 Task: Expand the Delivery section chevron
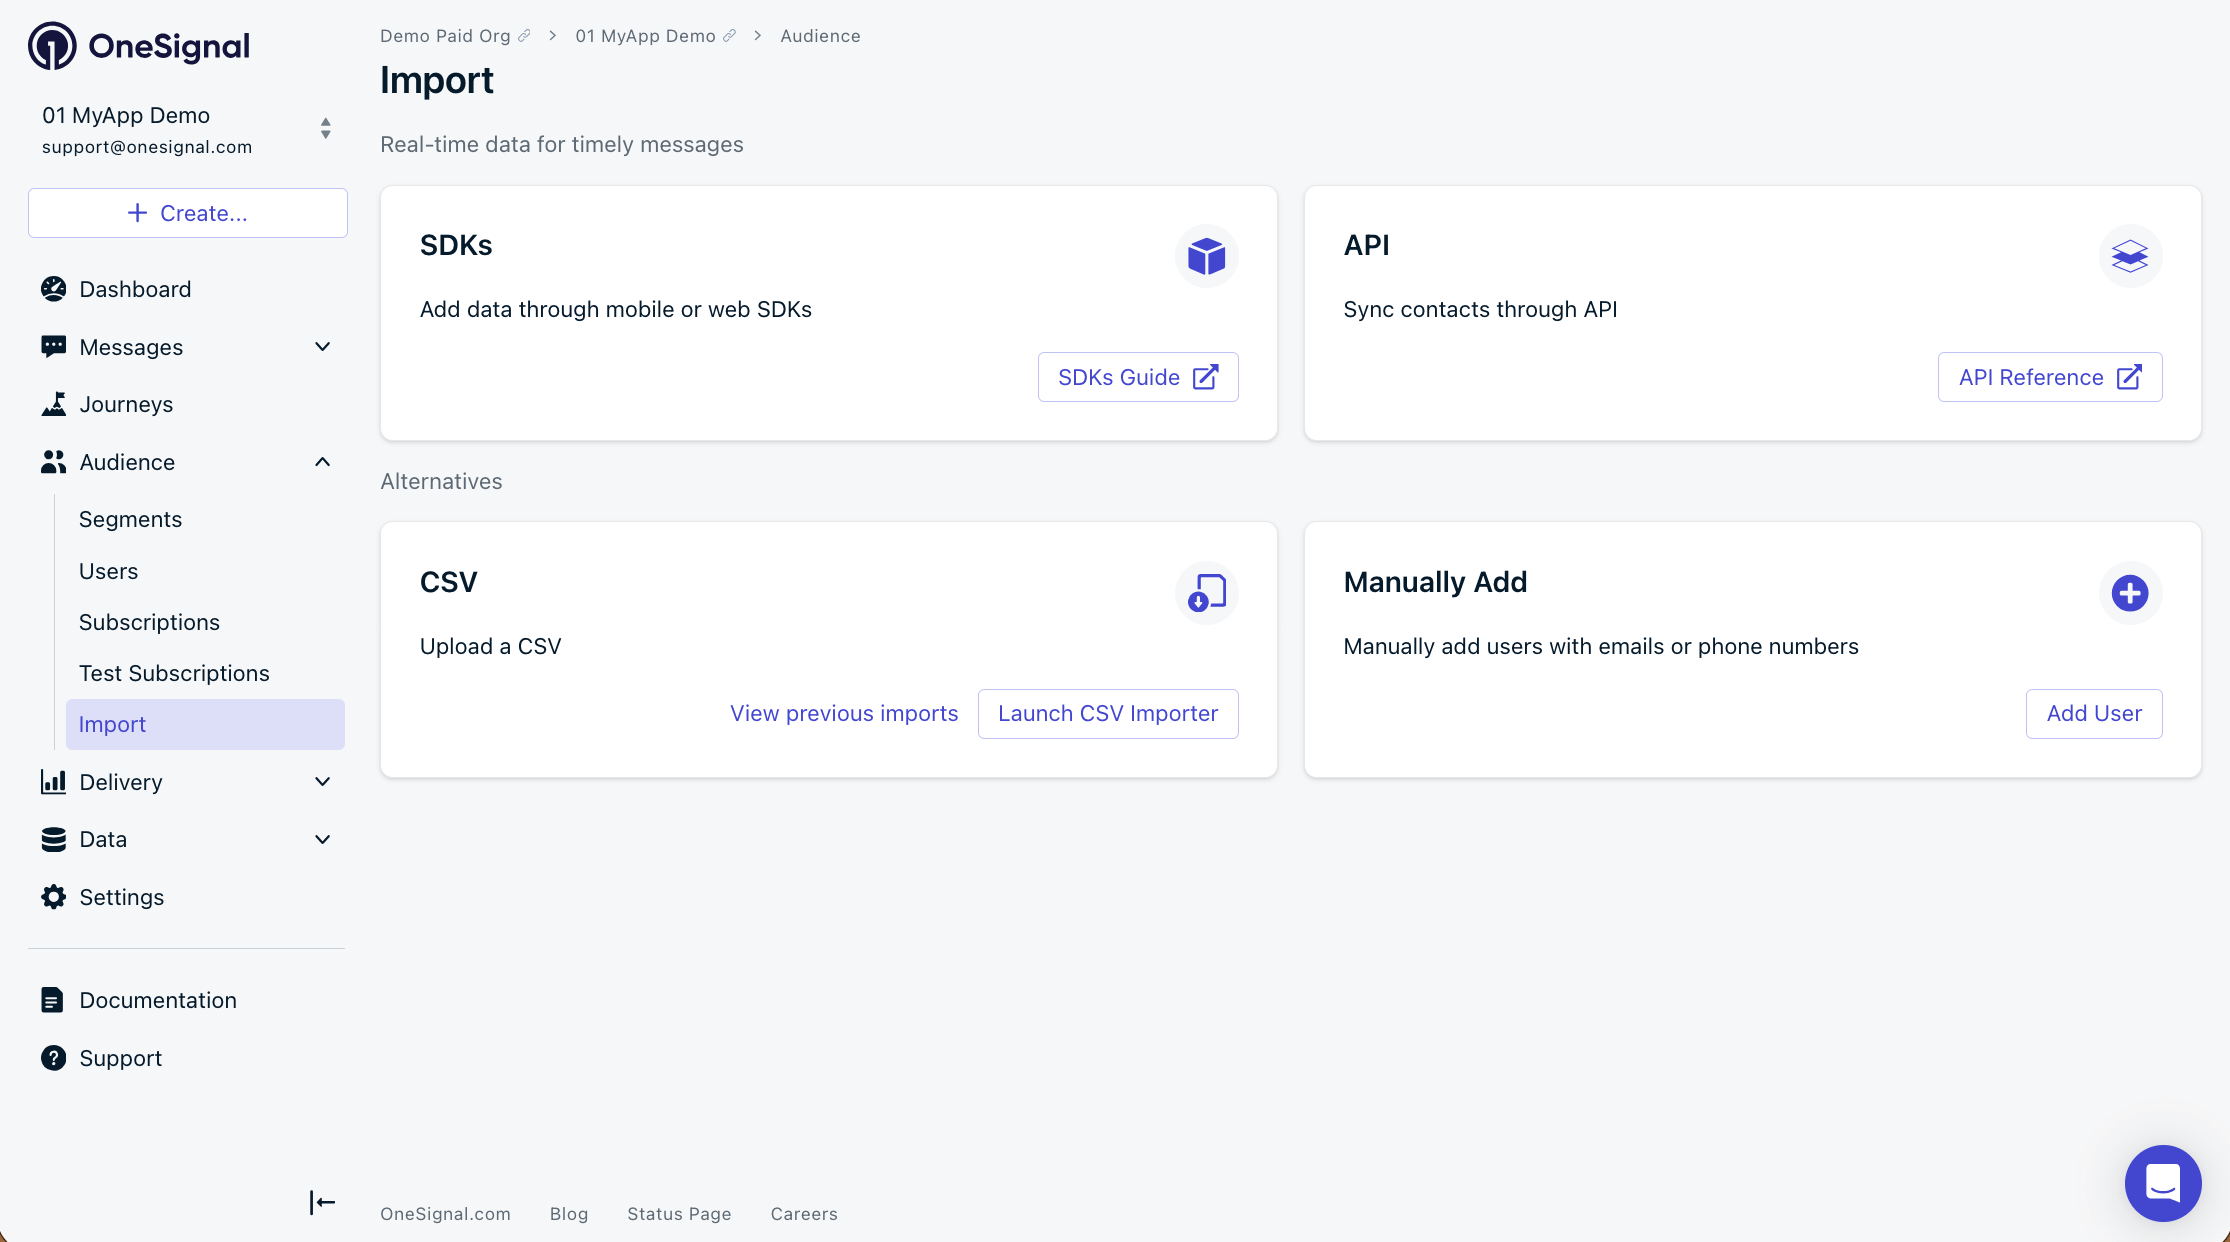click(322, 782)
